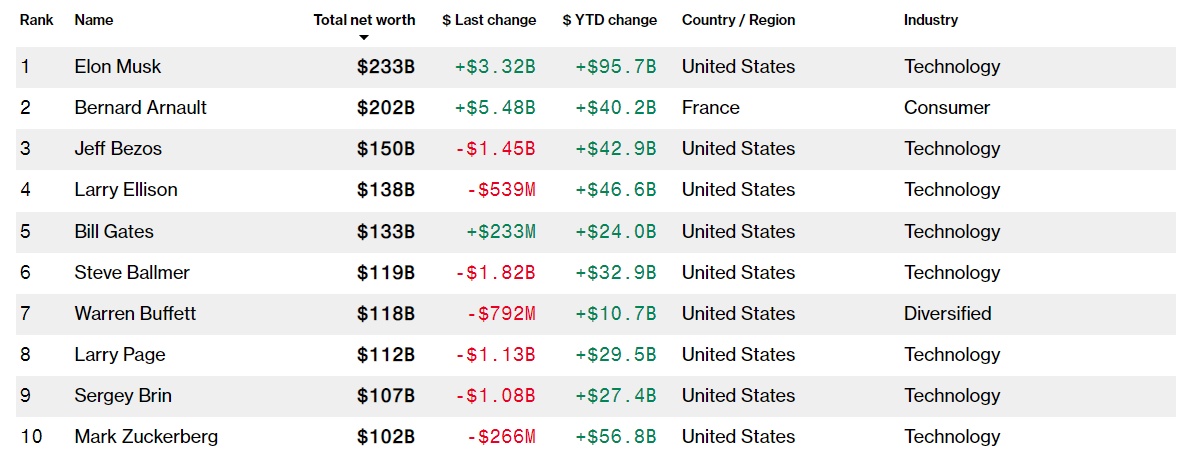Go to Sergey Brin's profile
This screenshot has height=455, width=1195.
point(123,396)
